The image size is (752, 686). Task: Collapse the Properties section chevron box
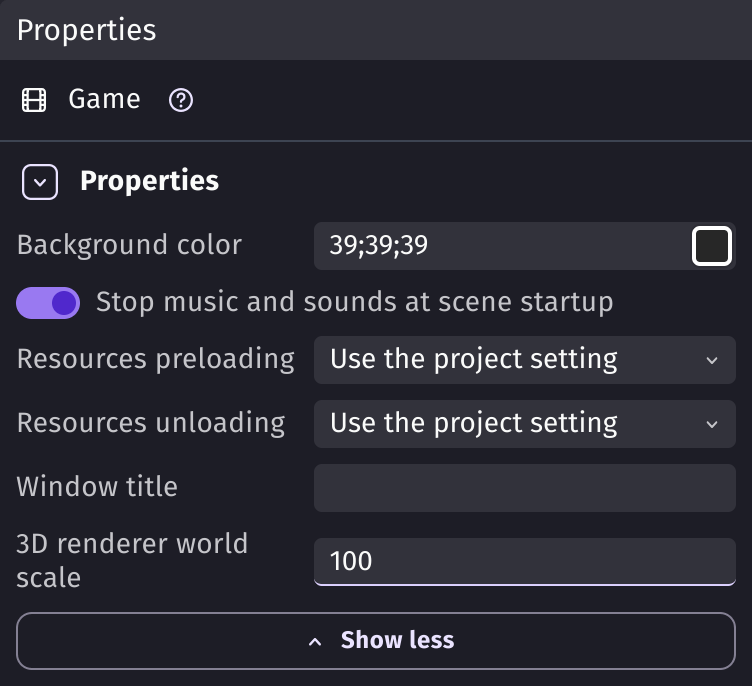coord(40,182)
